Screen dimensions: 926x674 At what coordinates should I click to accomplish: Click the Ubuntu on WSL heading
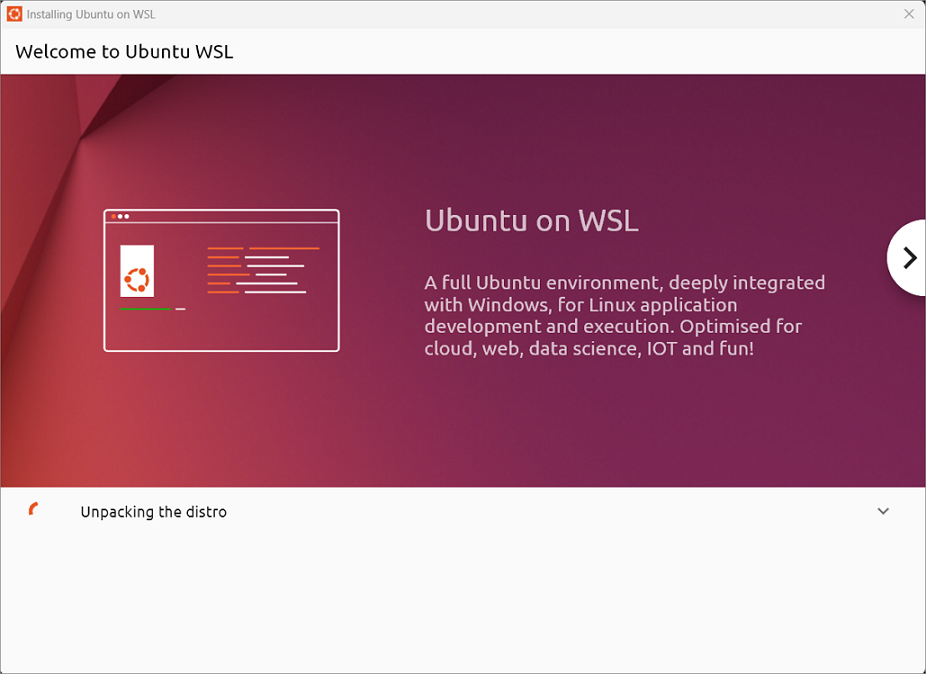pos(532,220)
